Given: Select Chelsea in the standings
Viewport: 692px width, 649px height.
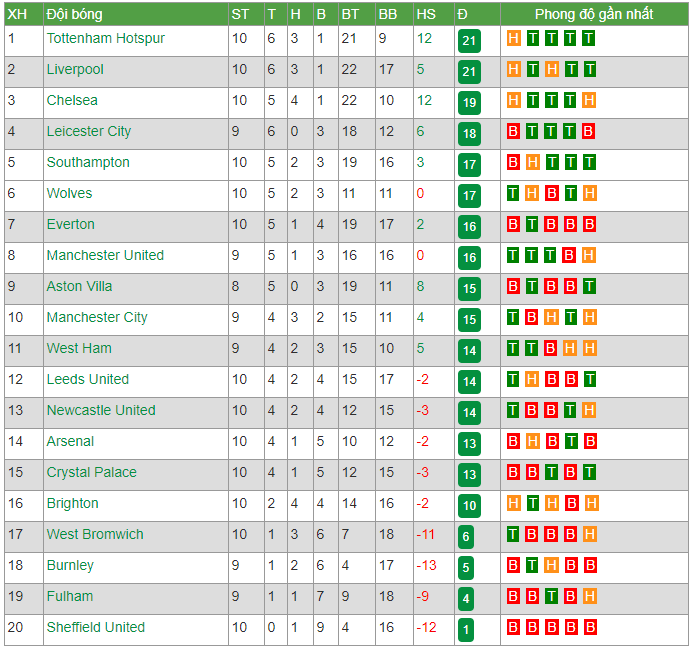Looking at the screenshot, I should click(72, 100).
